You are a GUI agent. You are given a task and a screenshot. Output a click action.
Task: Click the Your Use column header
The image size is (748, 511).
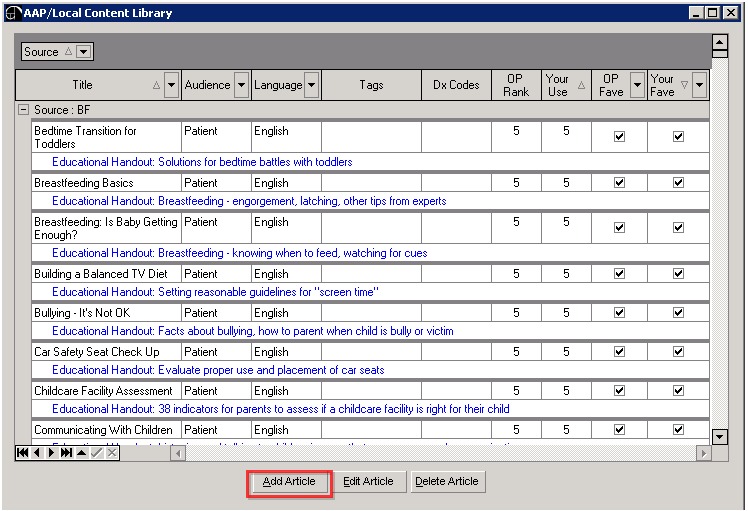click(566, 85)
